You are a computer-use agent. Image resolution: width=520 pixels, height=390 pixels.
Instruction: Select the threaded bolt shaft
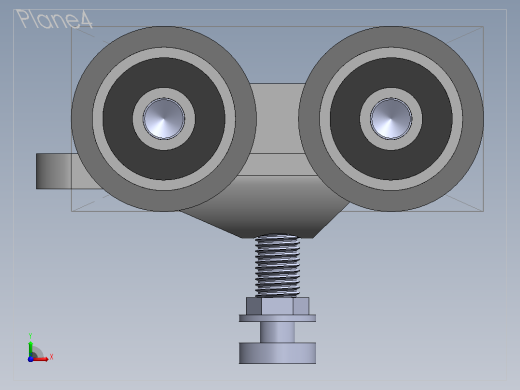[x=277, y=266]
